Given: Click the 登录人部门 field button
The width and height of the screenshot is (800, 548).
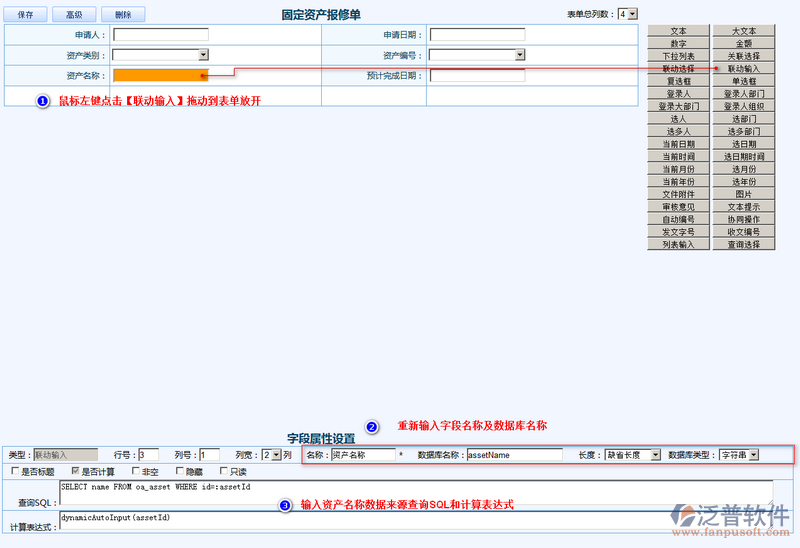Looking at the screenshot, I should [x=743, y=93].
